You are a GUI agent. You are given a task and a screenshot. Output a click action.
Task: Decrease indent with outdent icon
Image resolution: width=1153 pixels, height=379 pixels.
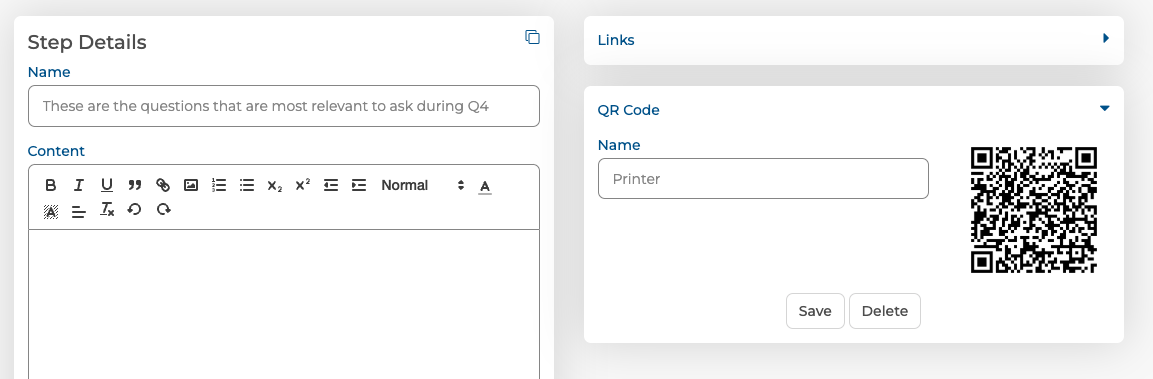pos(331,185)
